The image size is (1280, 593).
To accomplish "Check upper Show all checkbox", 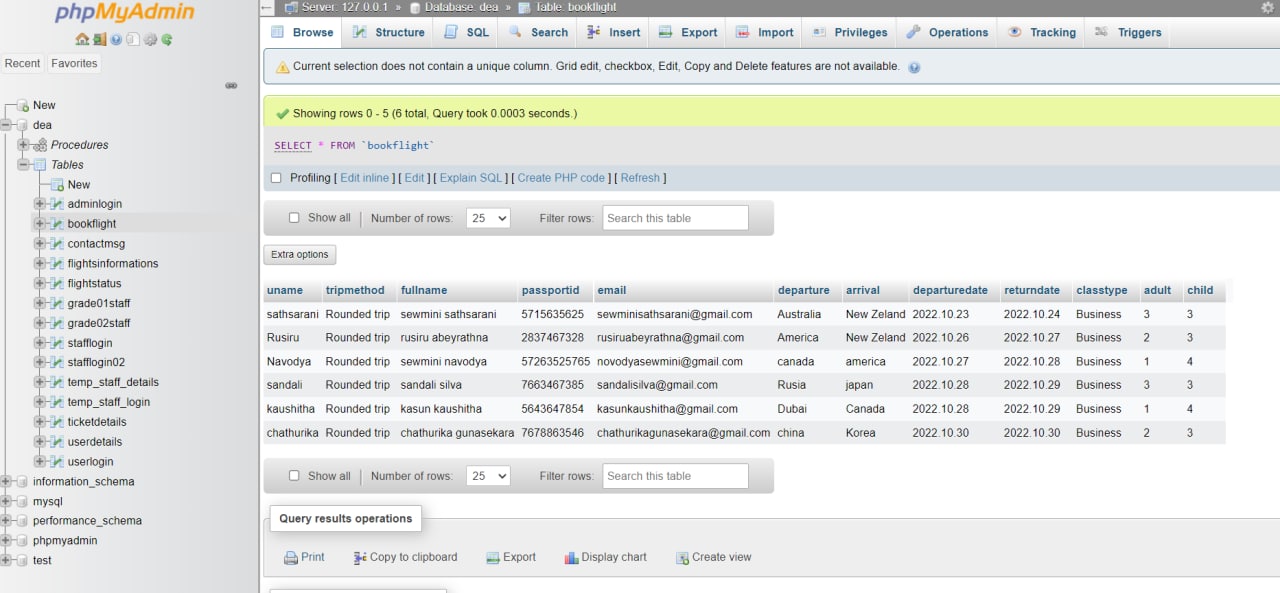I will click(x=294, y=218).
